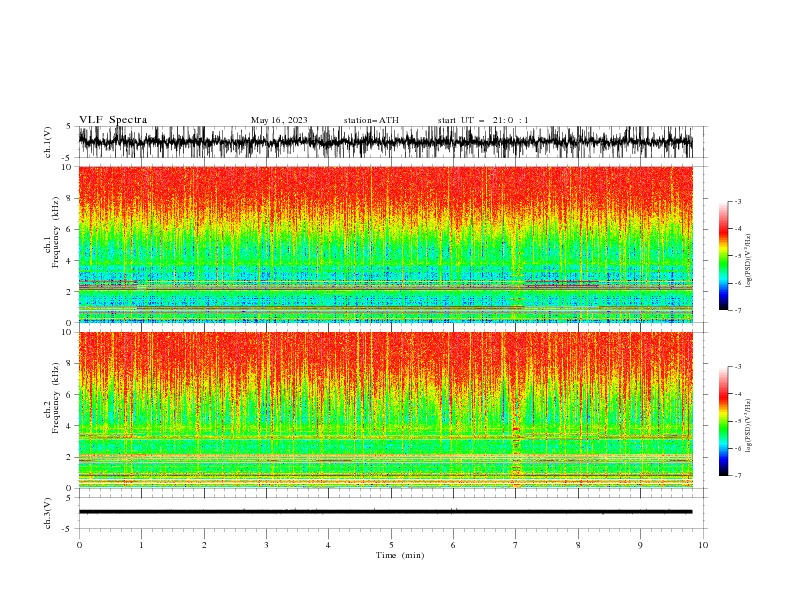
Task: Click time axis tick label "2"
Action: [204, 545]
